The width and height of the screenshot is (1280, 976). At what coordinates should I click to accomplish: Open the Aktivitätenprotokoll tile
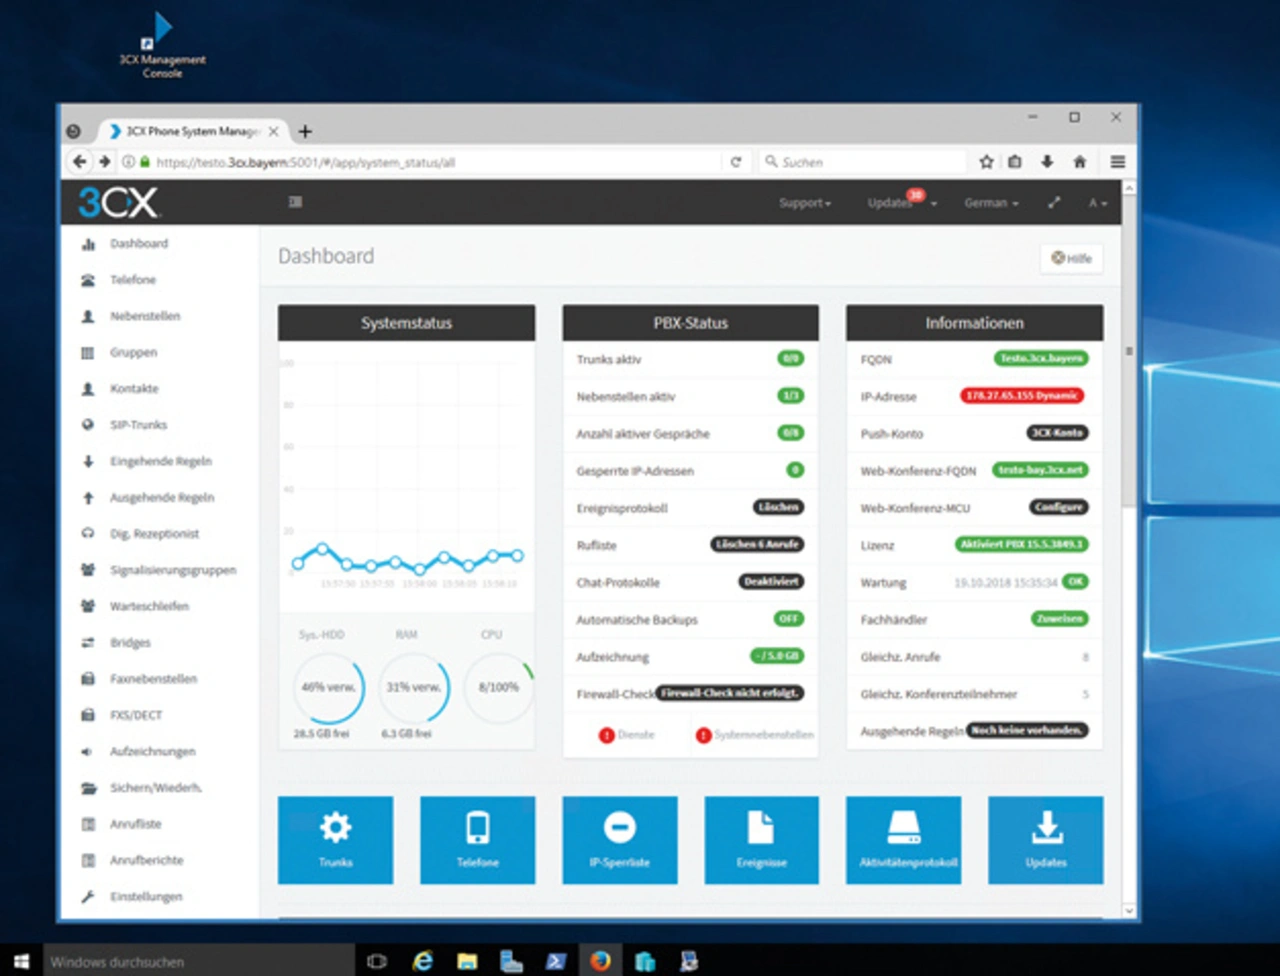(x=903, y=839)
